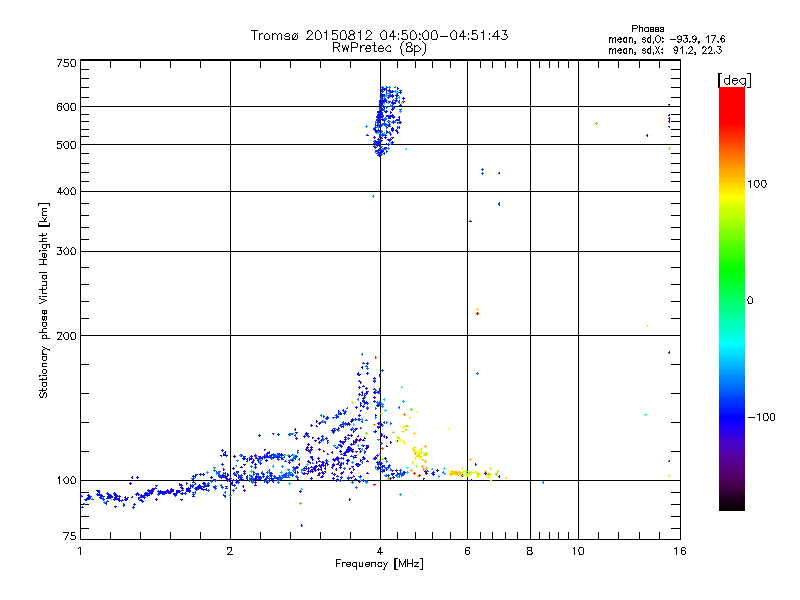Click the blue echo cluster above 600 km
This screenshot has height=600, width=800.
click(x=387, y=120)
